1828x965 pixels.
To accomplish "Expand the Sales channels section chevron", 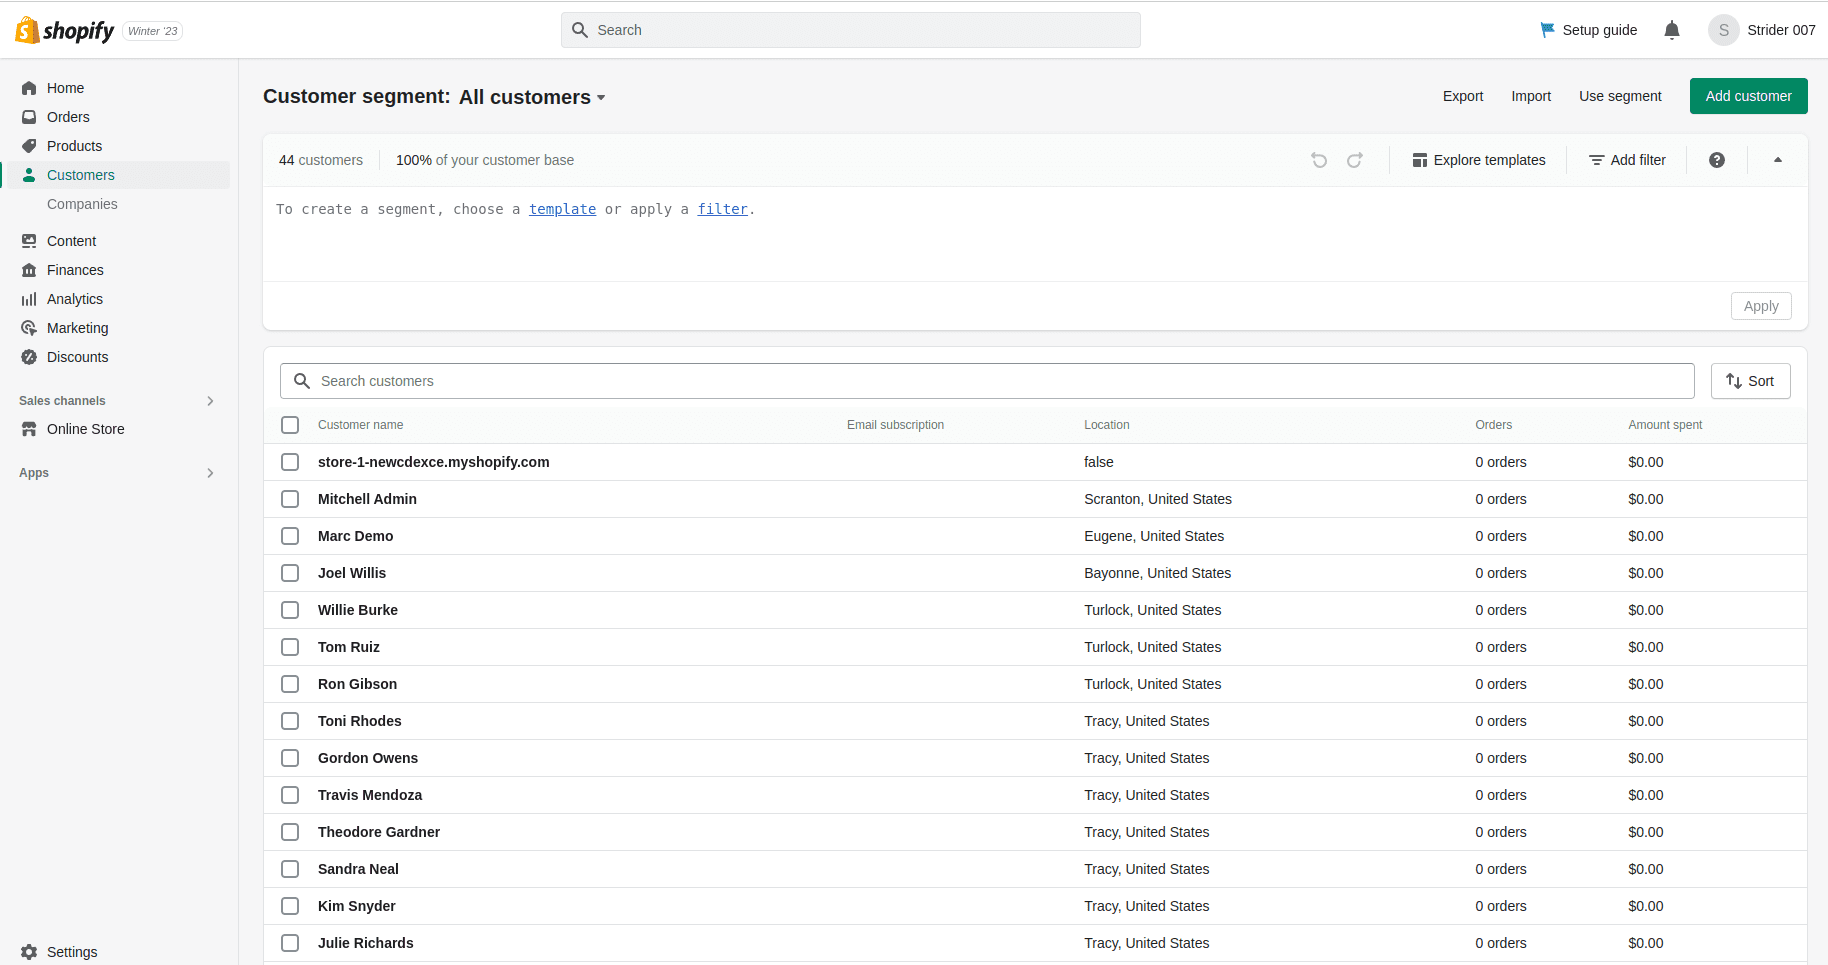I will [x=210, y=401].
